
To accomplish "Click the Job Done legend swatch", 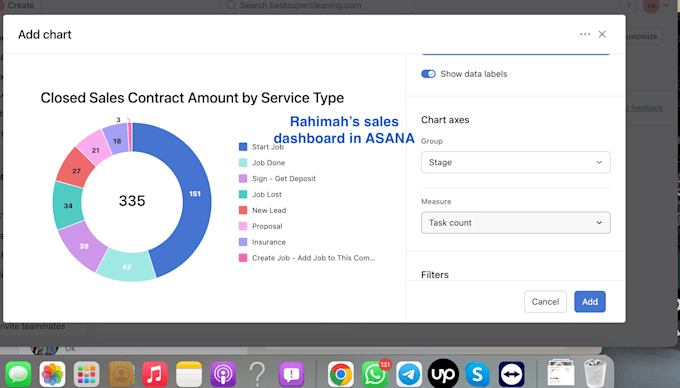I will pos(243,163).
